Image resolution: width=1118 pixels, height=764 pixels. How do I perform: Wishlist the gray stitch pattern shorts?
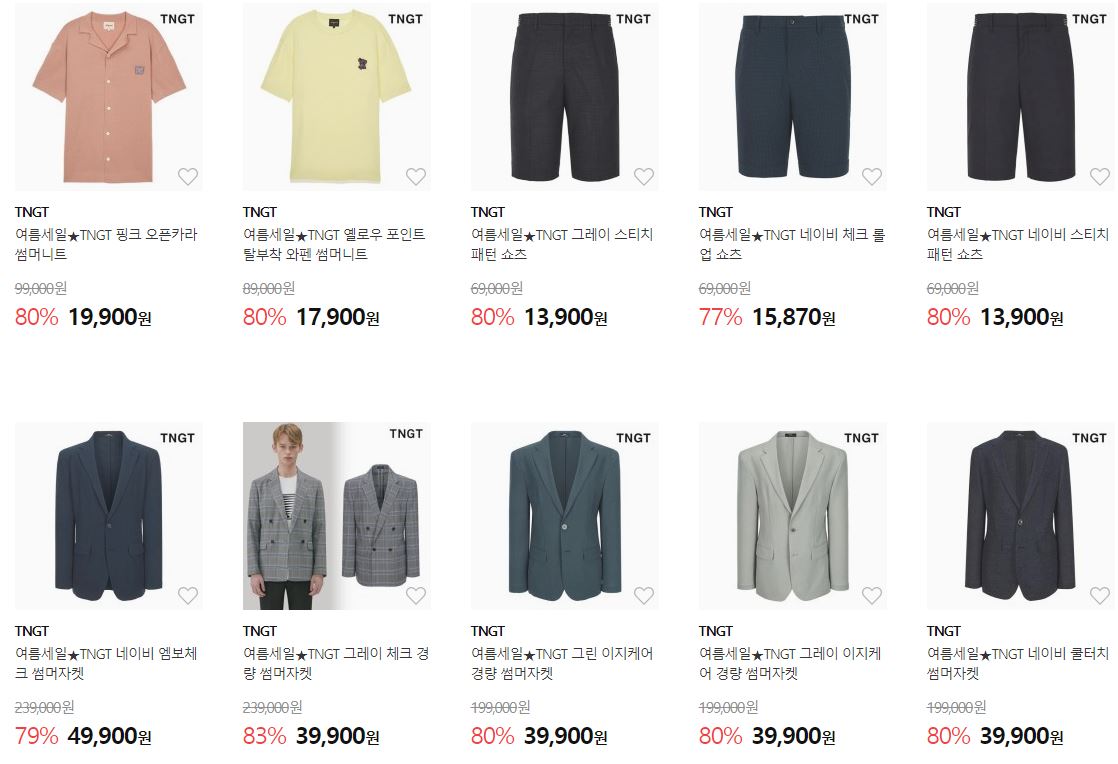(644, 176)
